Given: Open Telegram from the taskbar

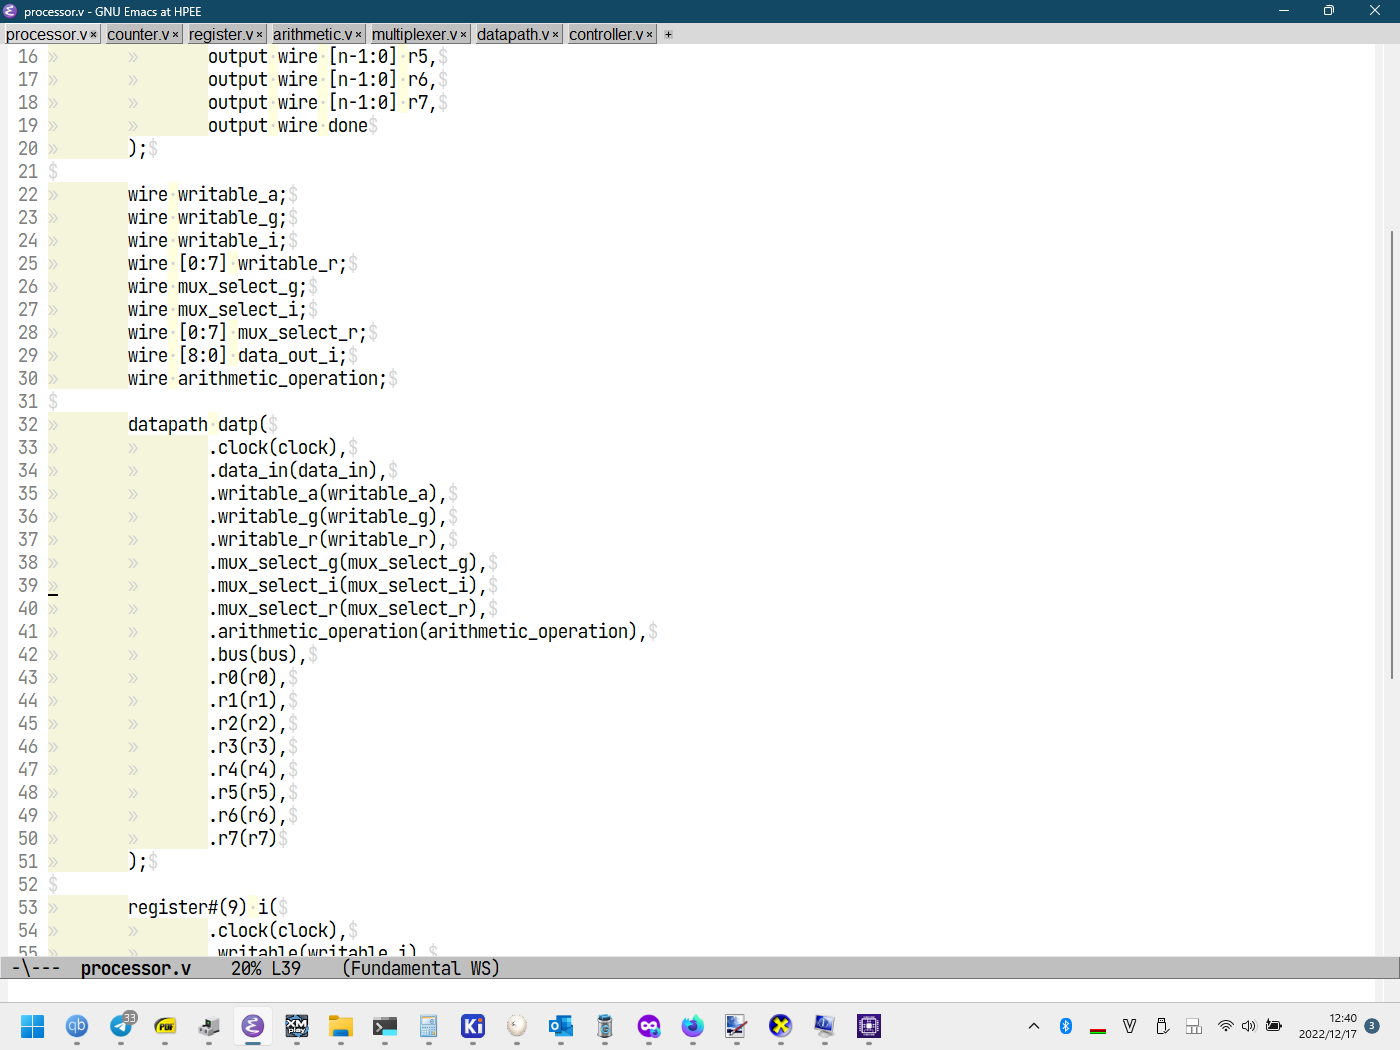Looking at the screenshot, I should (121, 1026).
